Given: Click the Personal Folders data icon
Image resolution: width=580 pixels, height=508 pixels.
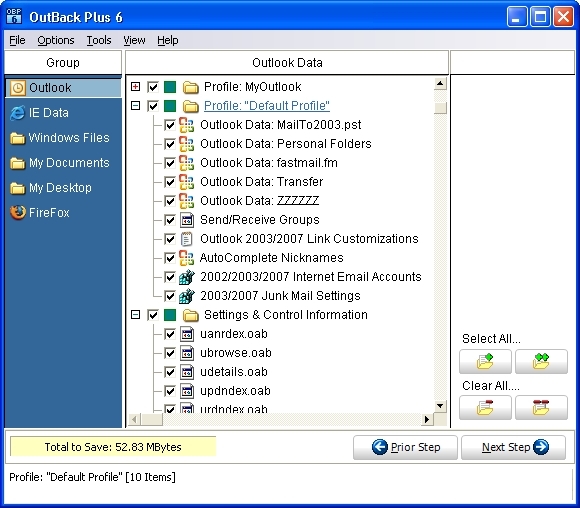Looking at the screenshot, I should [186, 144].
